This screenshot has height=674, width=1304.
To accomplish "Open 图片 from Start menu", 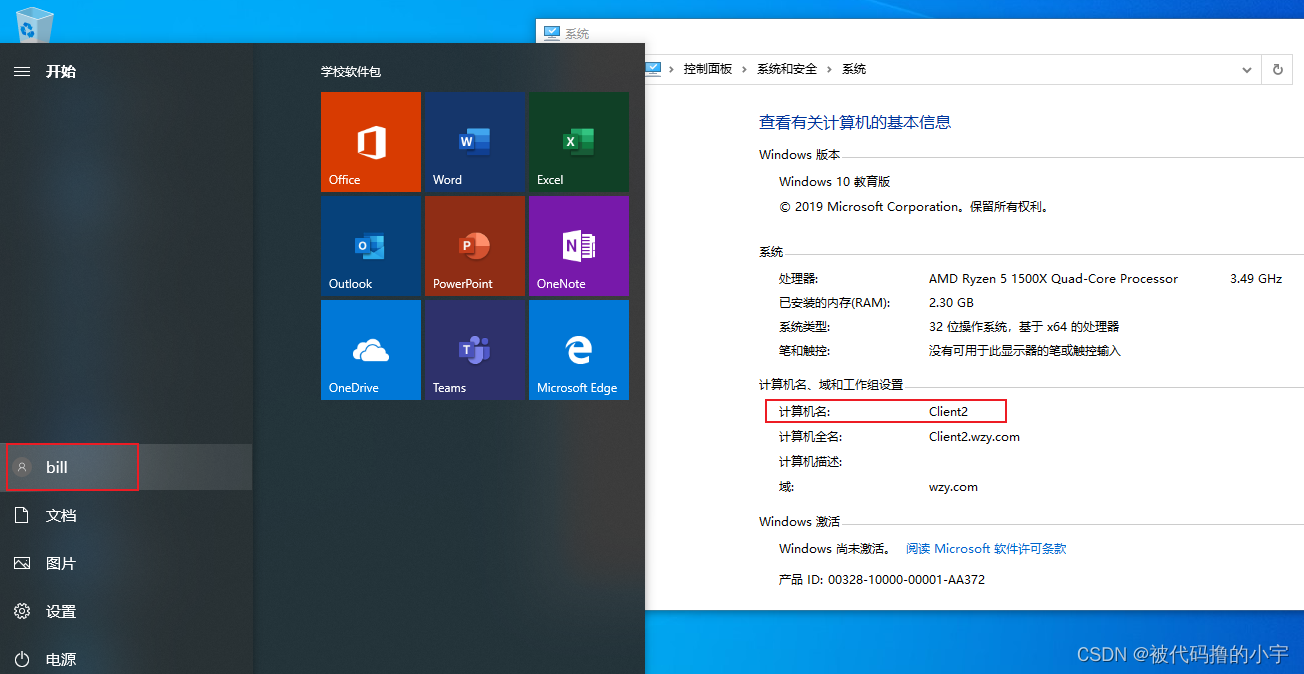I will [x=126, y=563].
